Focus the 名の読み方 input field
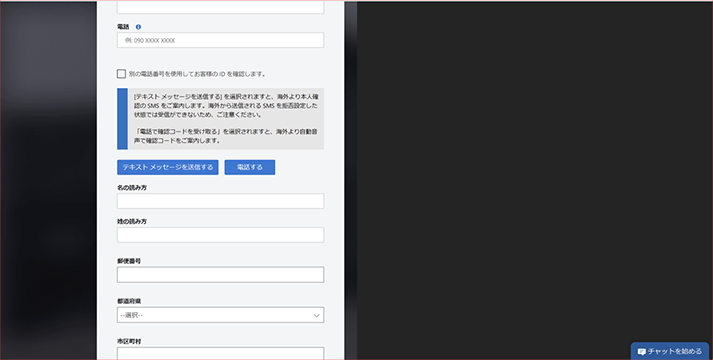The image size is (713, 360). coord(221,201)
